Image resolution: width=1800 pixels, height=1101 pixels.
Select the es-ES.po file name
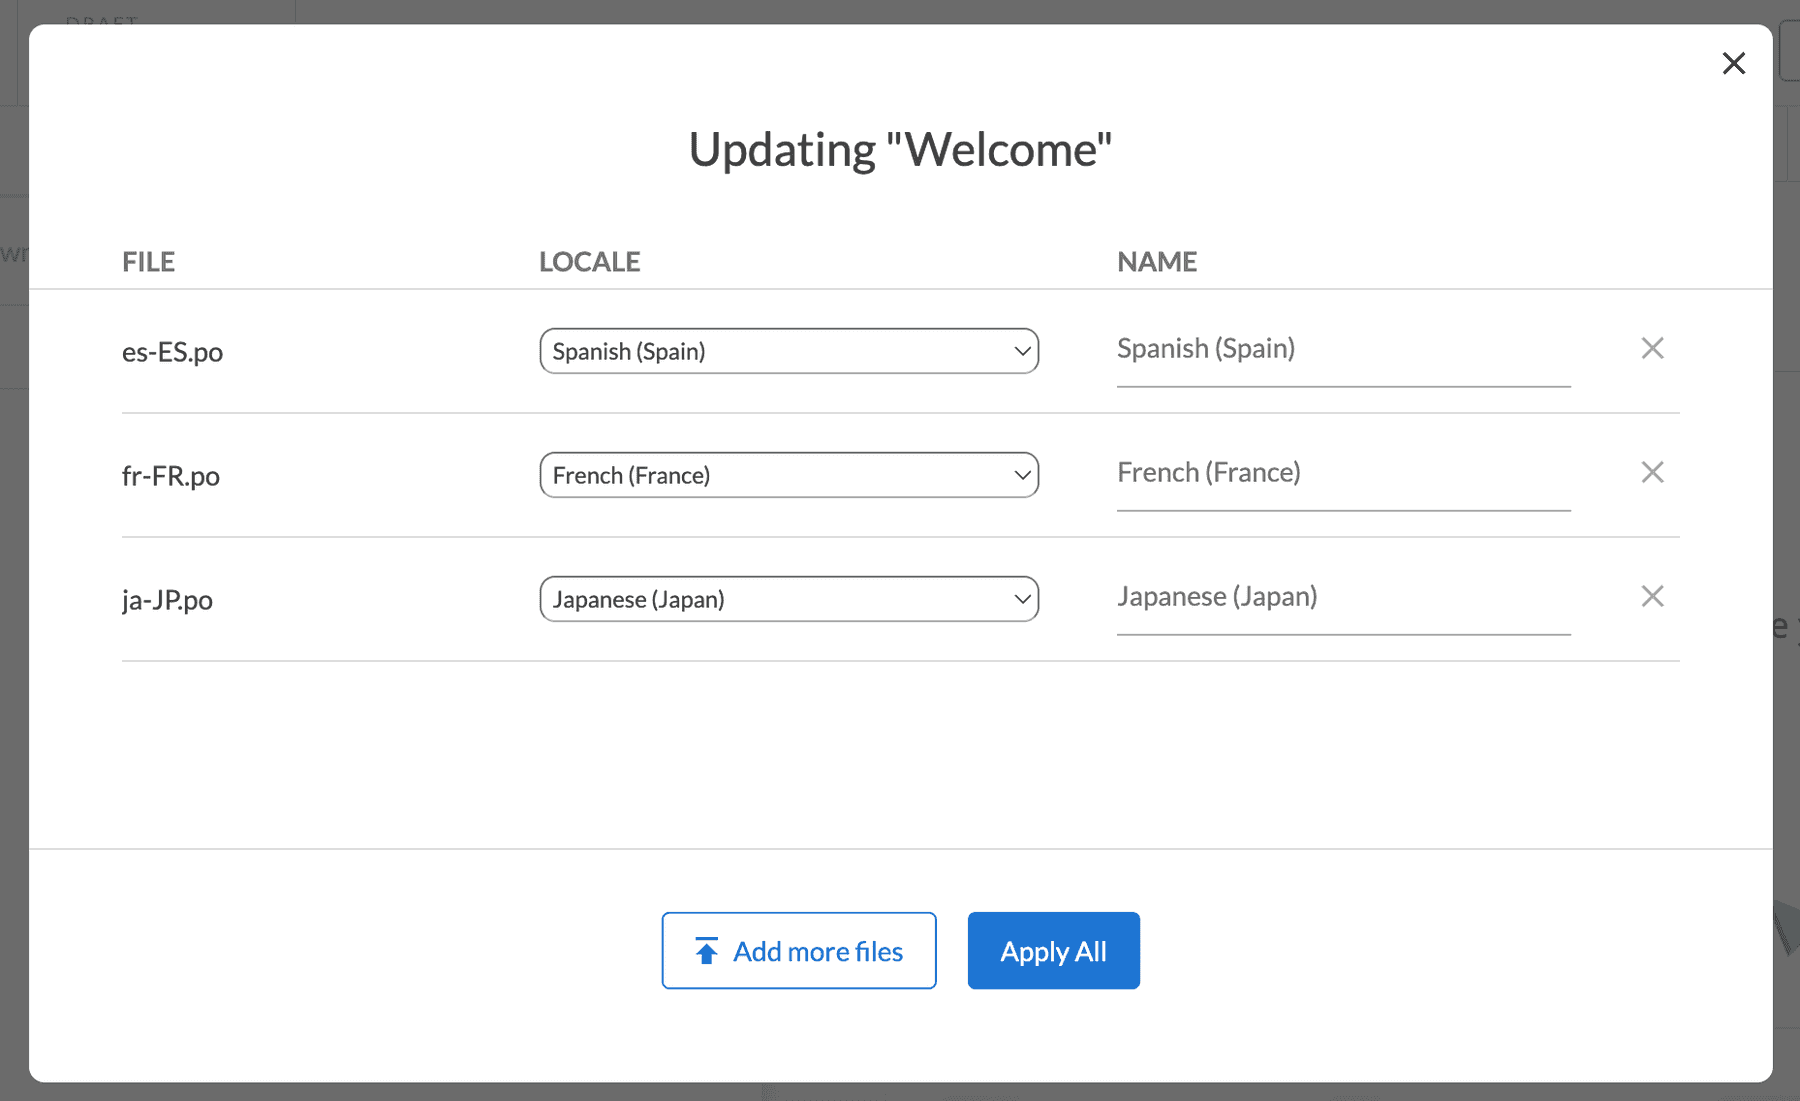pos(172,351)
